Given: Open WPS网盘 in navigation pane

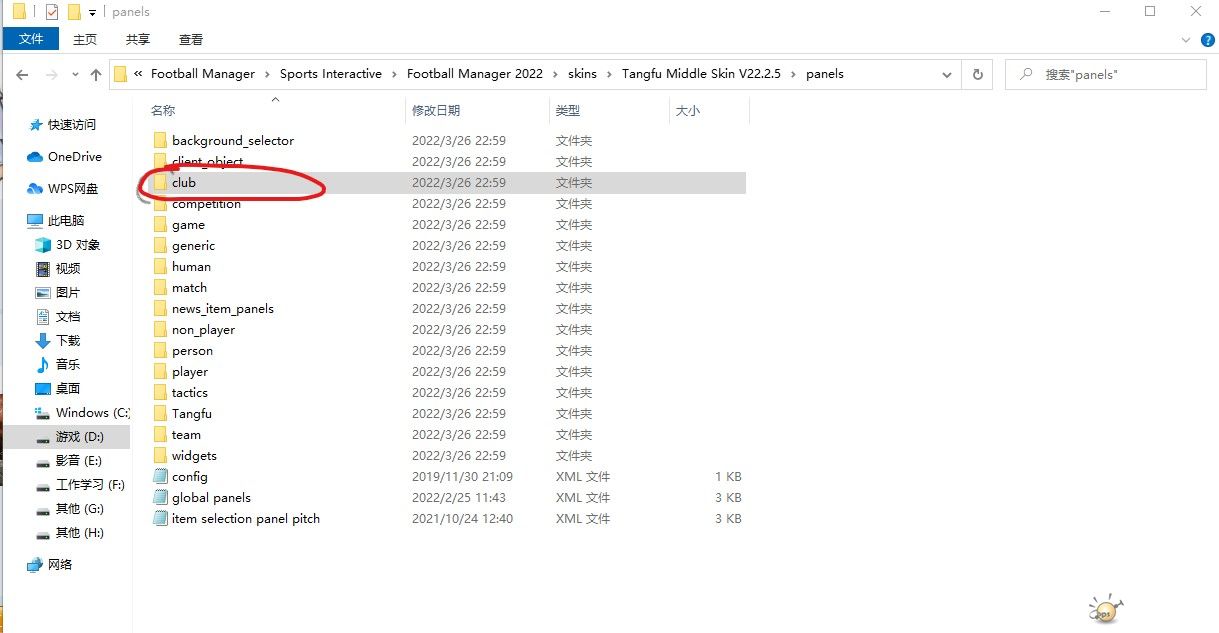Looking at the screenshot, I should (x=74, y=189).
